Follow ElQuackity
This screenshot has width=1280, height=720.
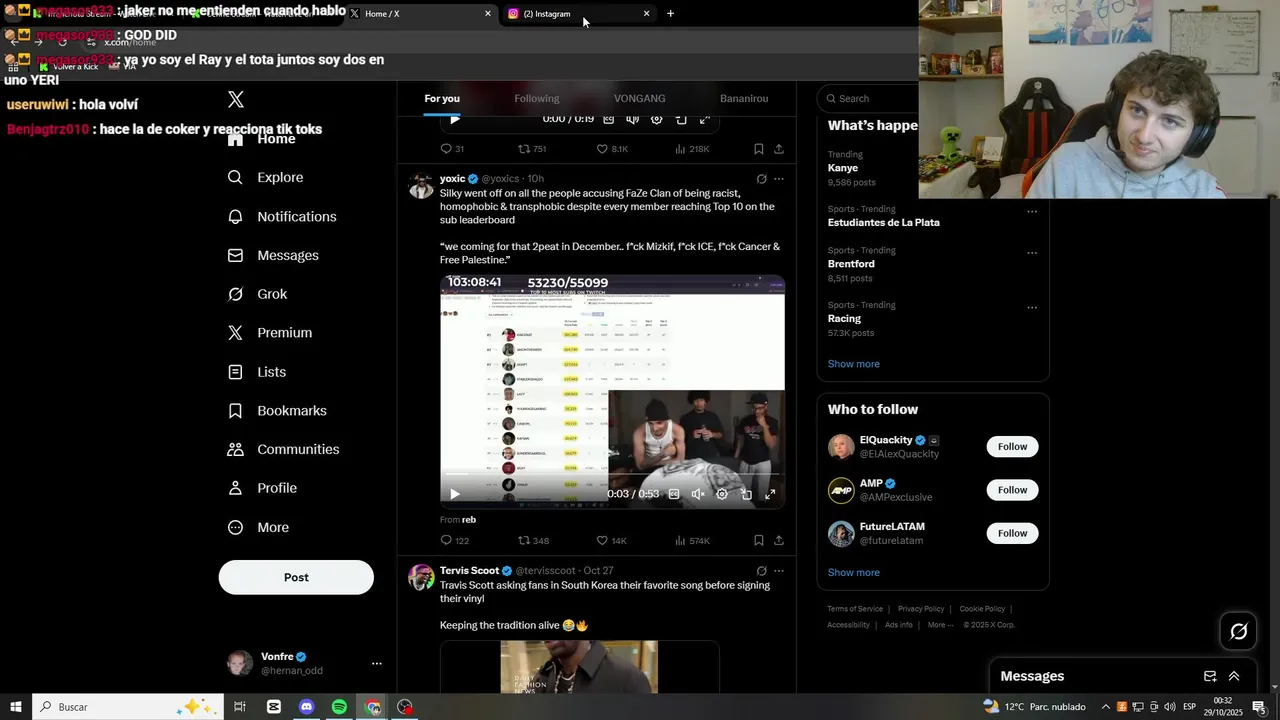pos(1012,447)
